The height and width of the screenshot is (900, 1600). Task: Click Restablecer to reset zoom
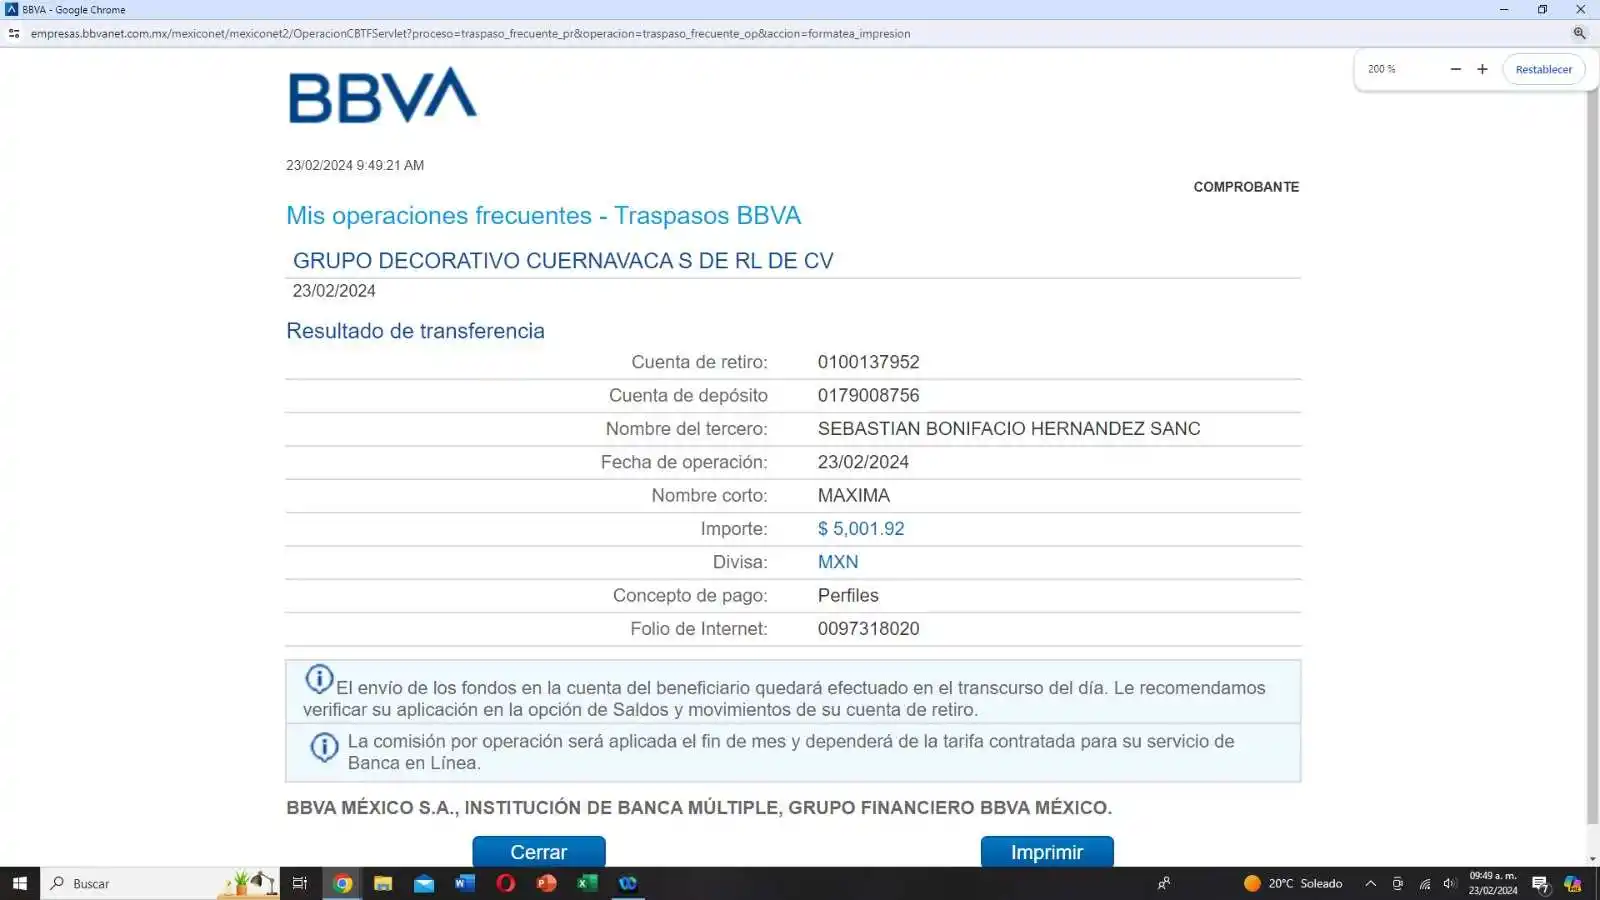(1543, 70)
